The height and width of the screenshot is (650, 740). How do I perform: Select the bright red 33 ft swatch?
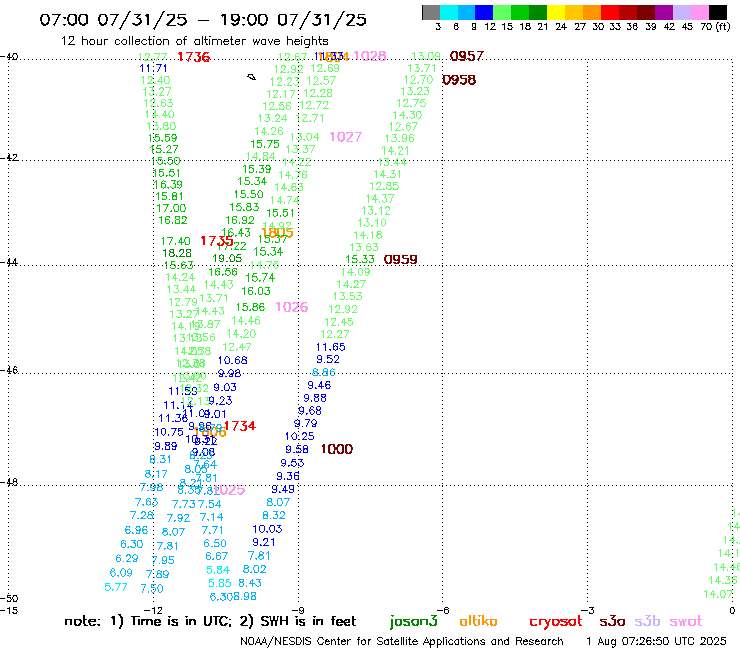coord(610,12)
